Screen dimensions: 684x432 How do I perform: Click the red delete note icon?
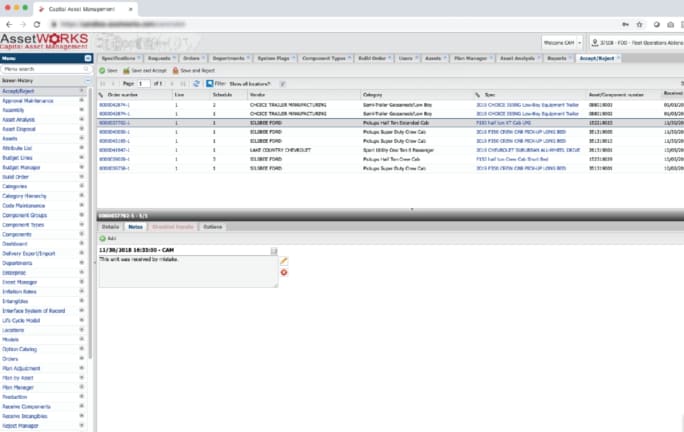284,271
